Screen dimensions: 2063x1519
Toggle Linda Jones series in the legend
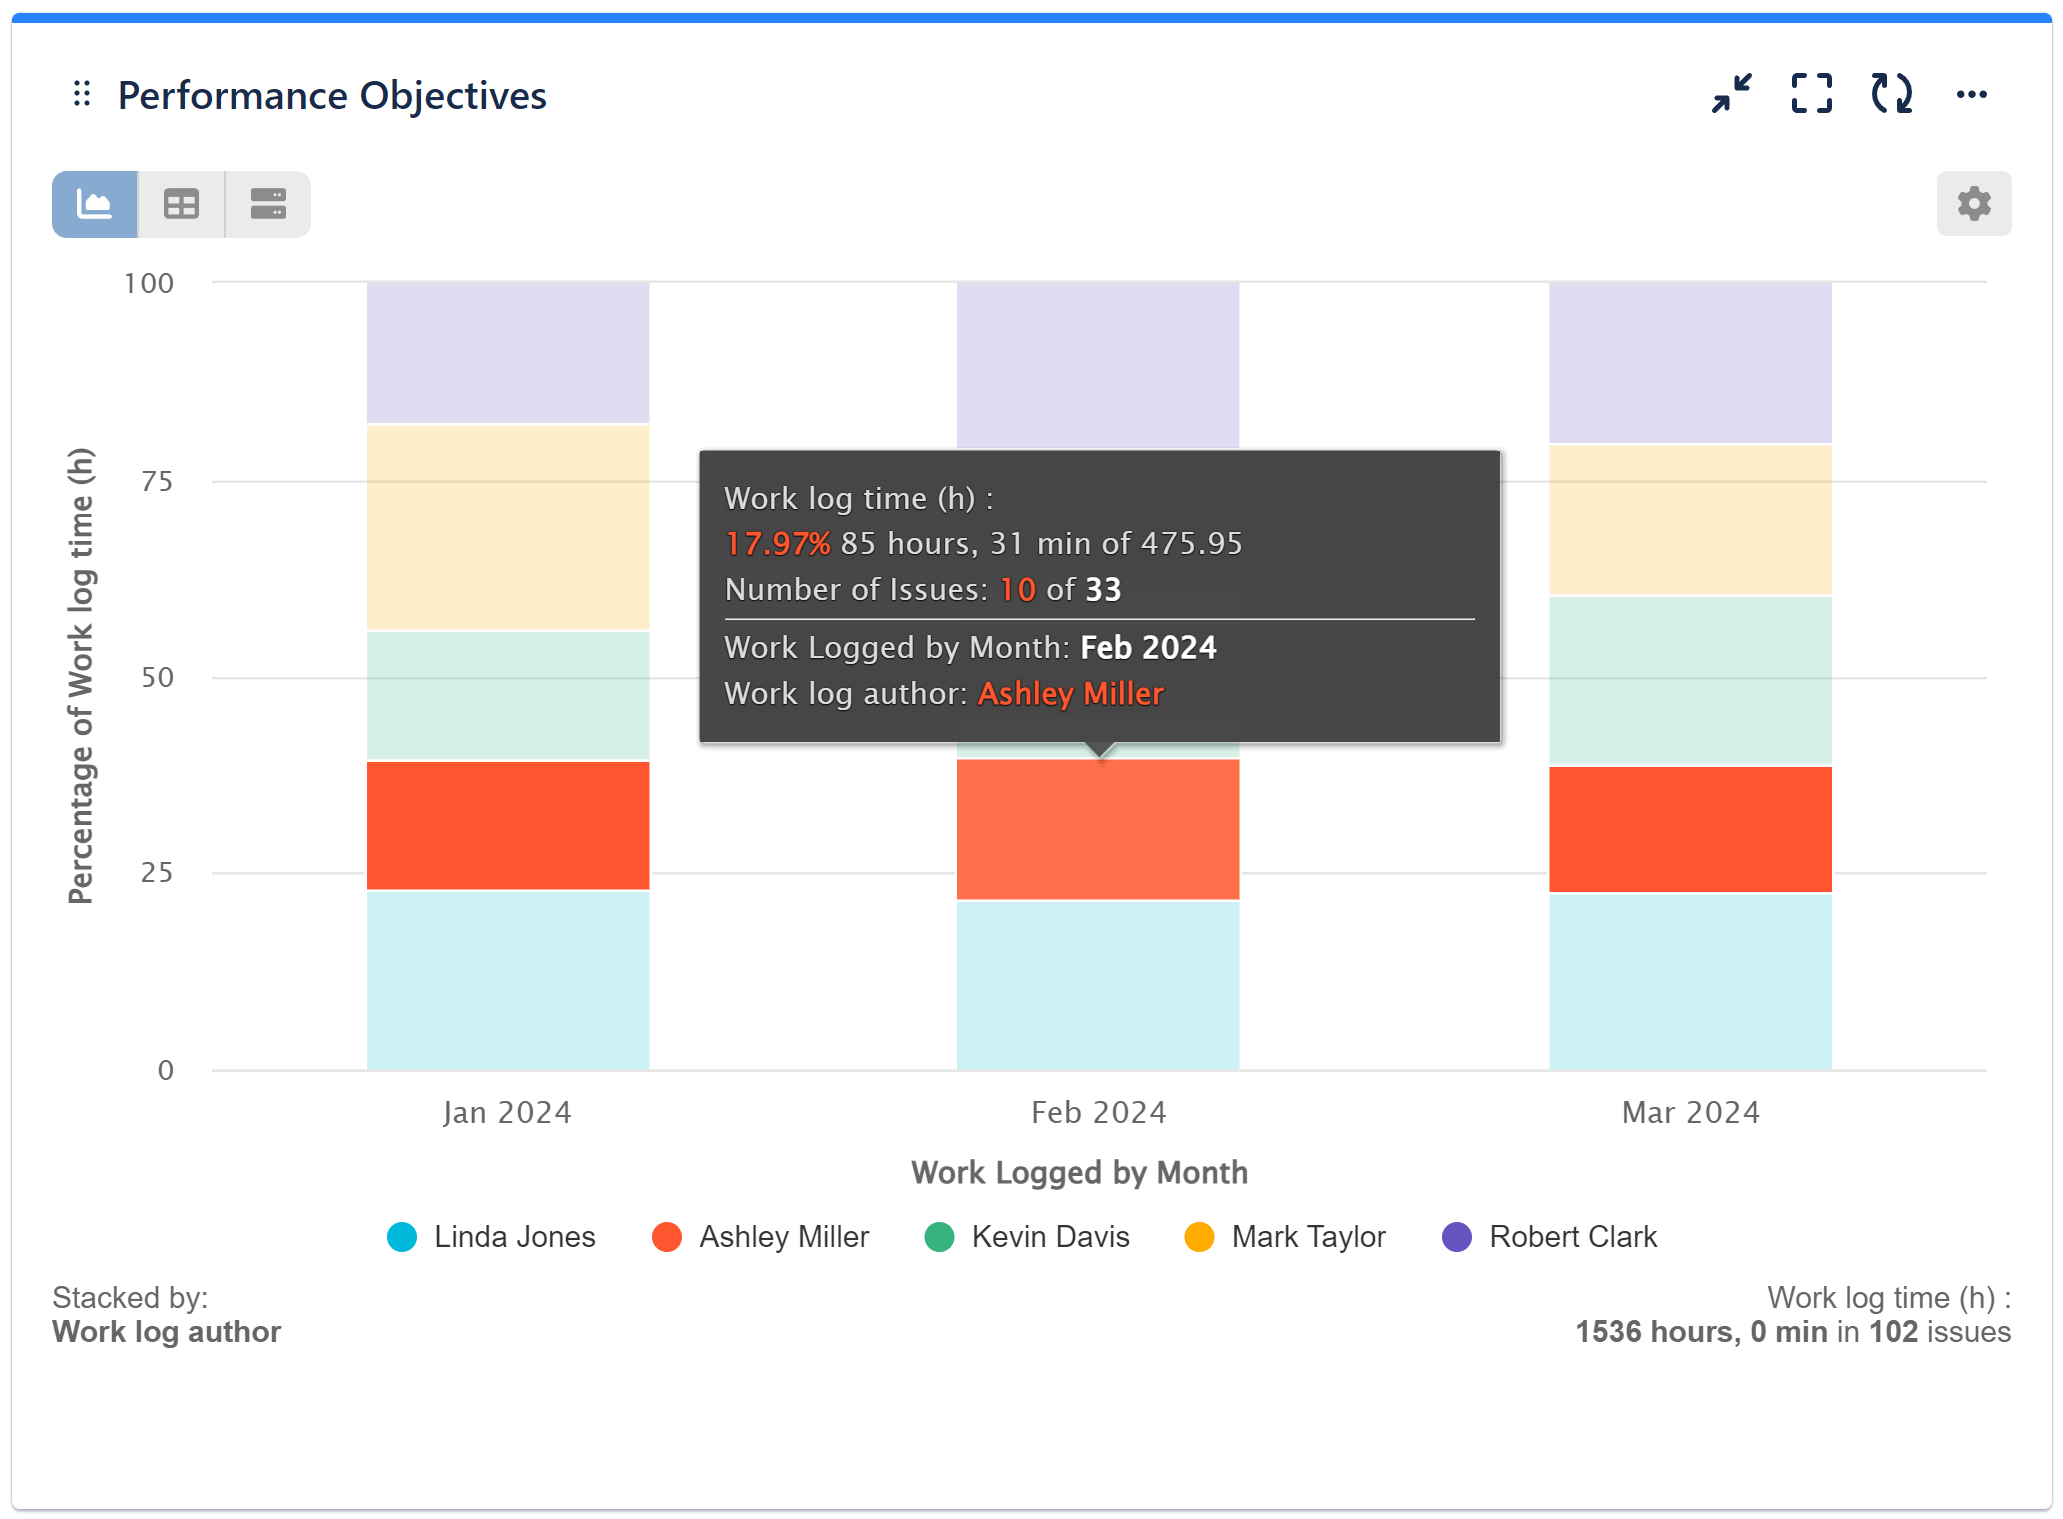[492, 1236]
